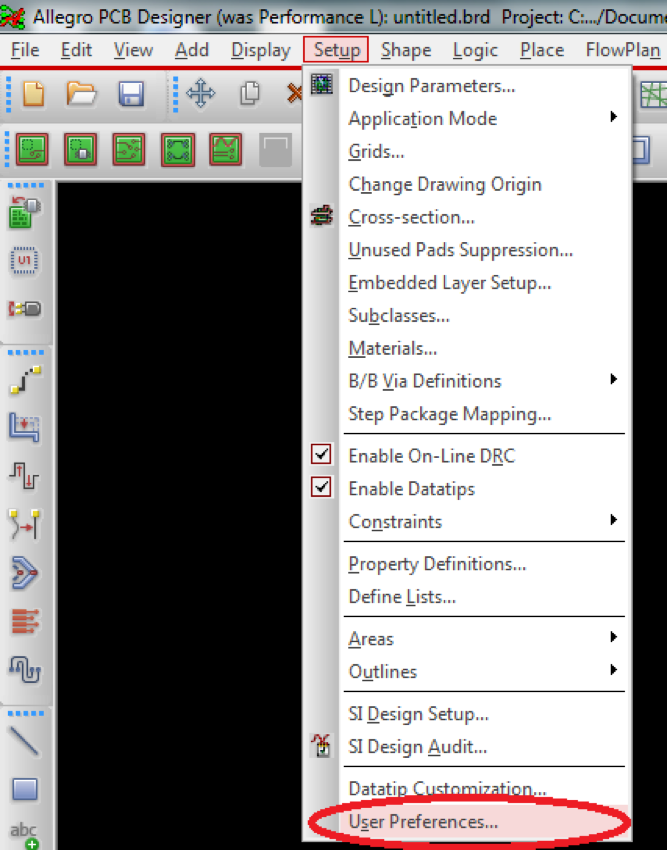Click the Place Manual component icon

pos(25,212)
